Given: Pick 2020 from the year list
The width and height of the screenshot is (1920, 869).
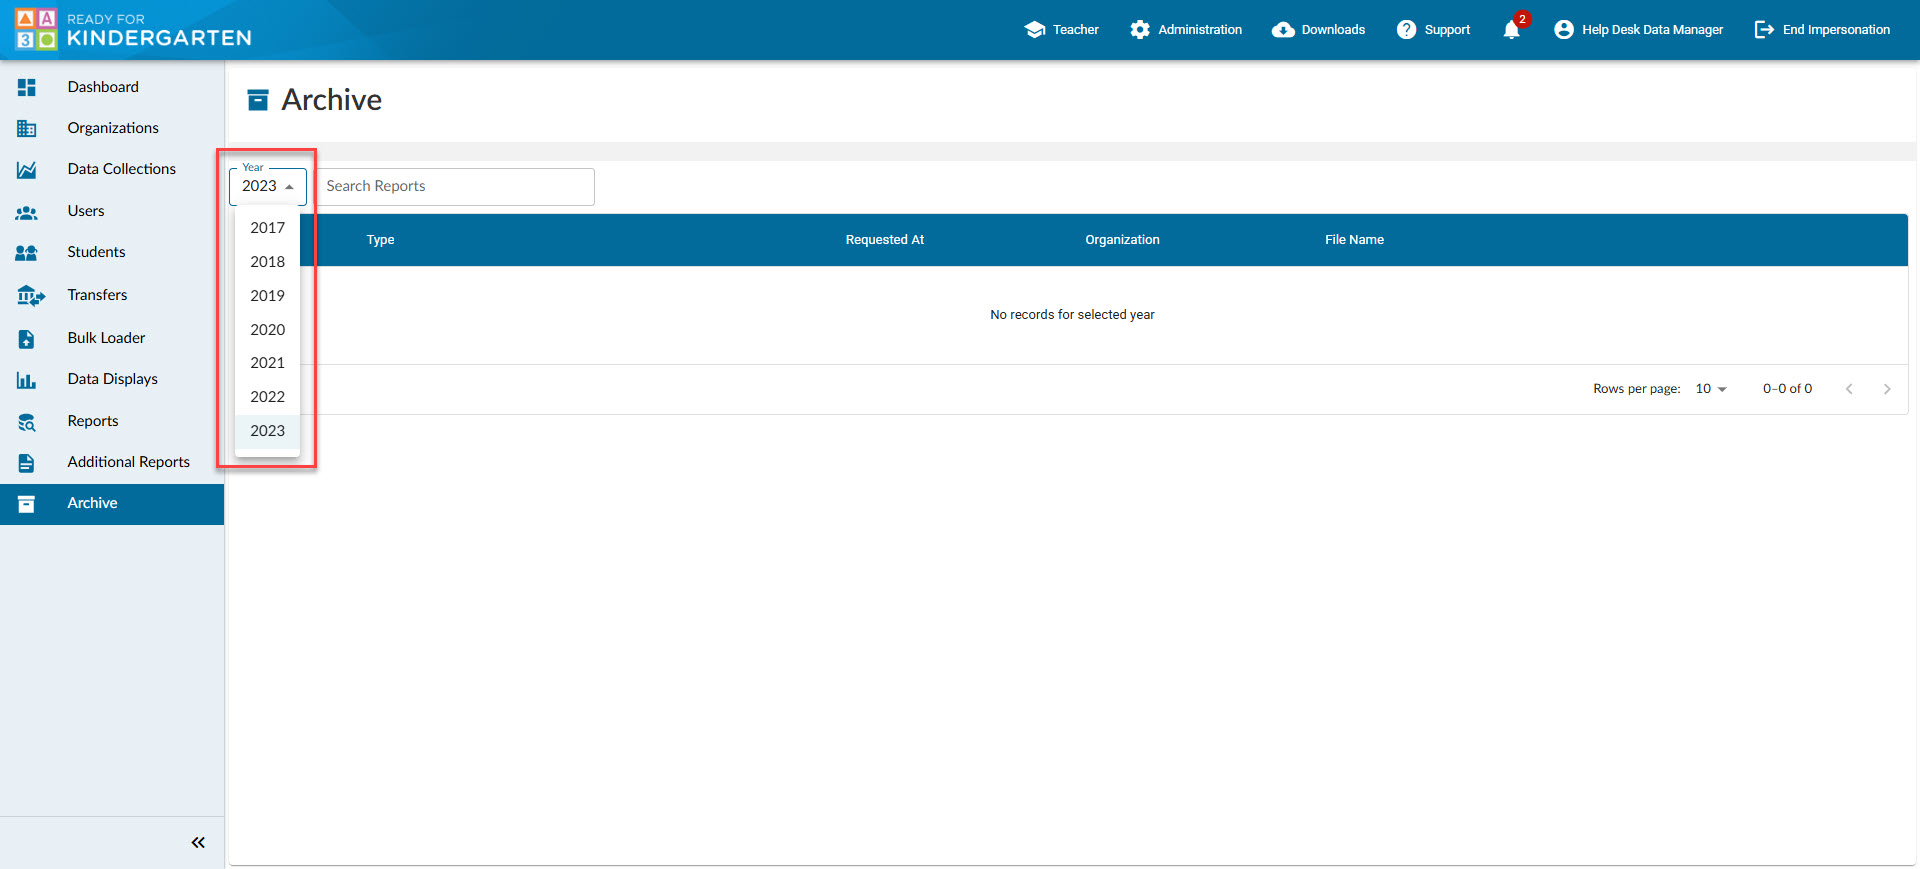Looking at the screenshot, I should click(x=267, y=330).
